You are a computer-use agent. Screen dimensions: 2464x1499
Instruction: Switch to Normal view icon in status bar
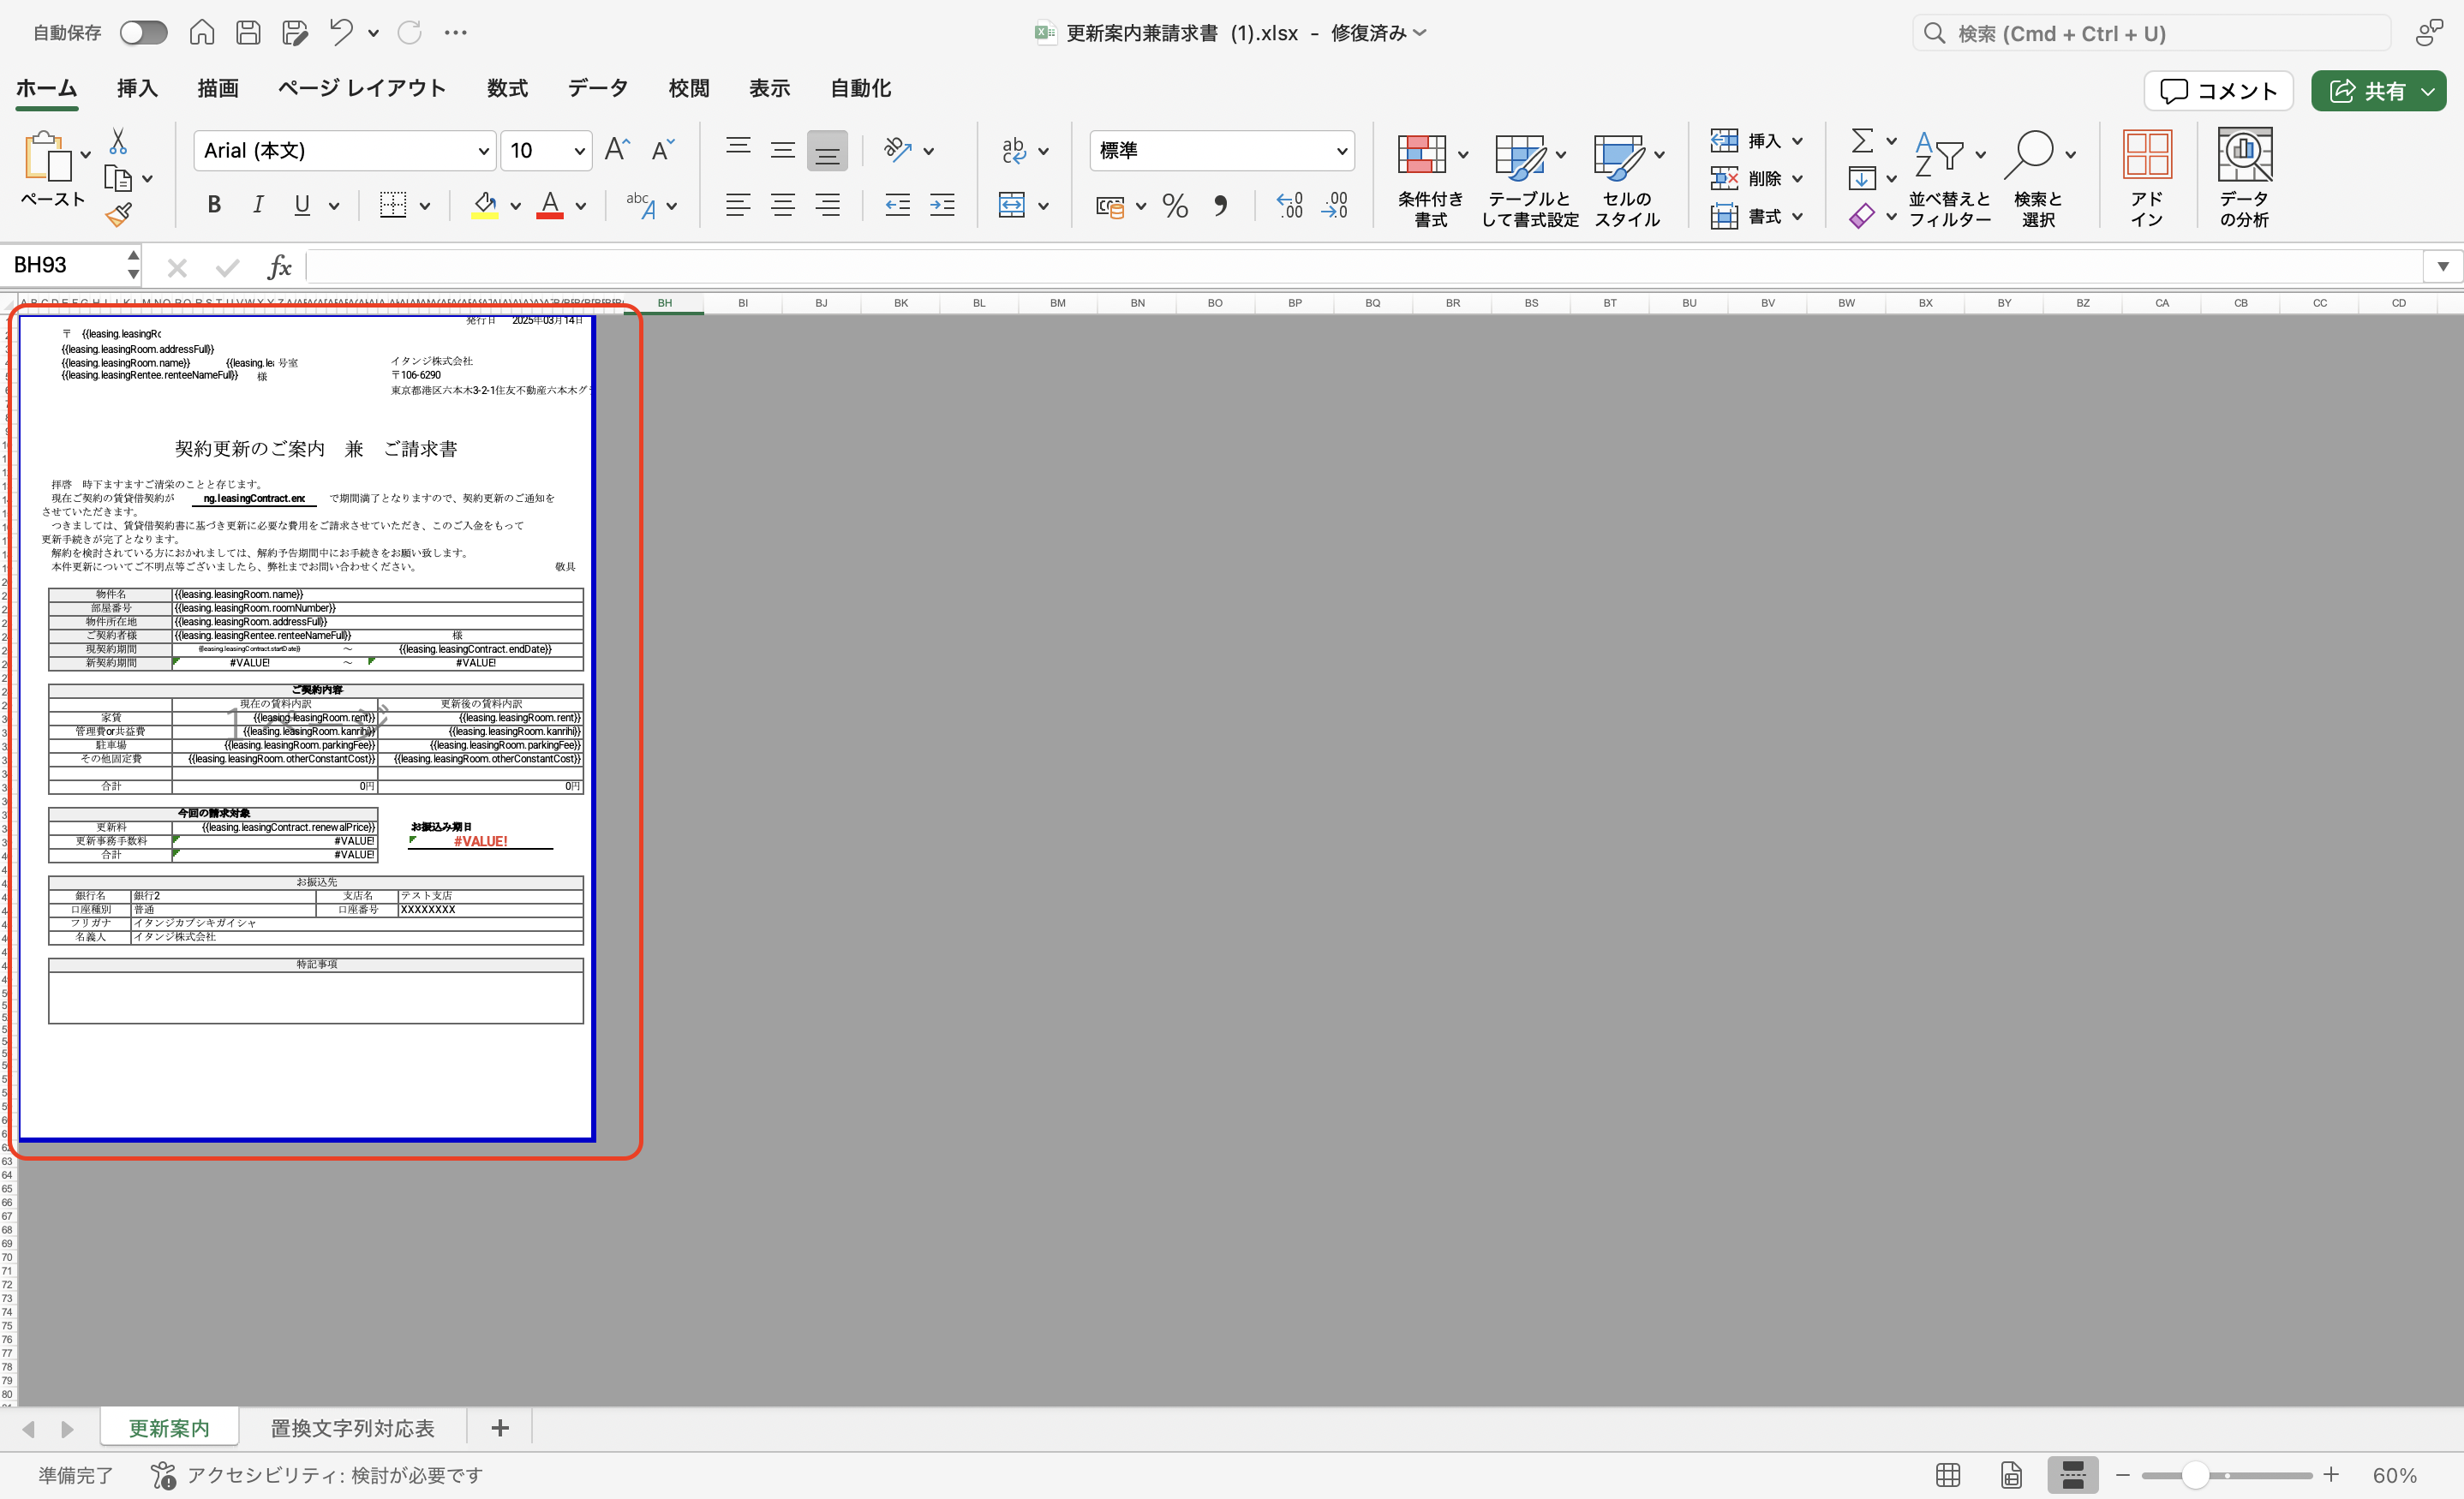coord(1948,1475)
